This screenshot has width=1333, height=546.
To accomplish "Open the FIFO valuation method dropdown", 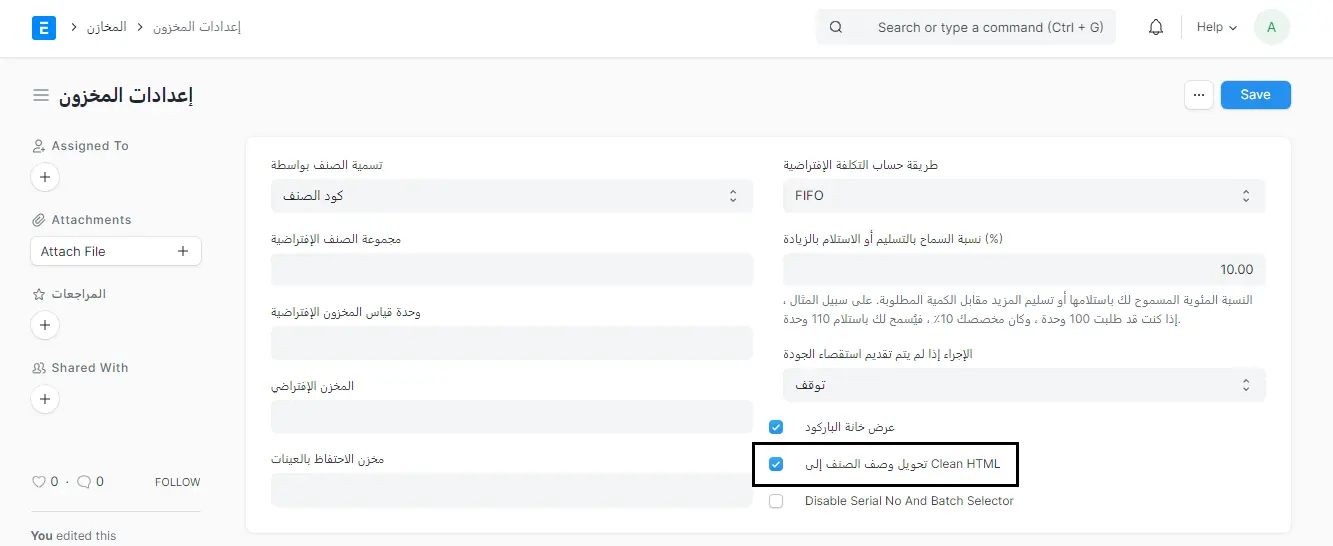I will point(1024,196).
